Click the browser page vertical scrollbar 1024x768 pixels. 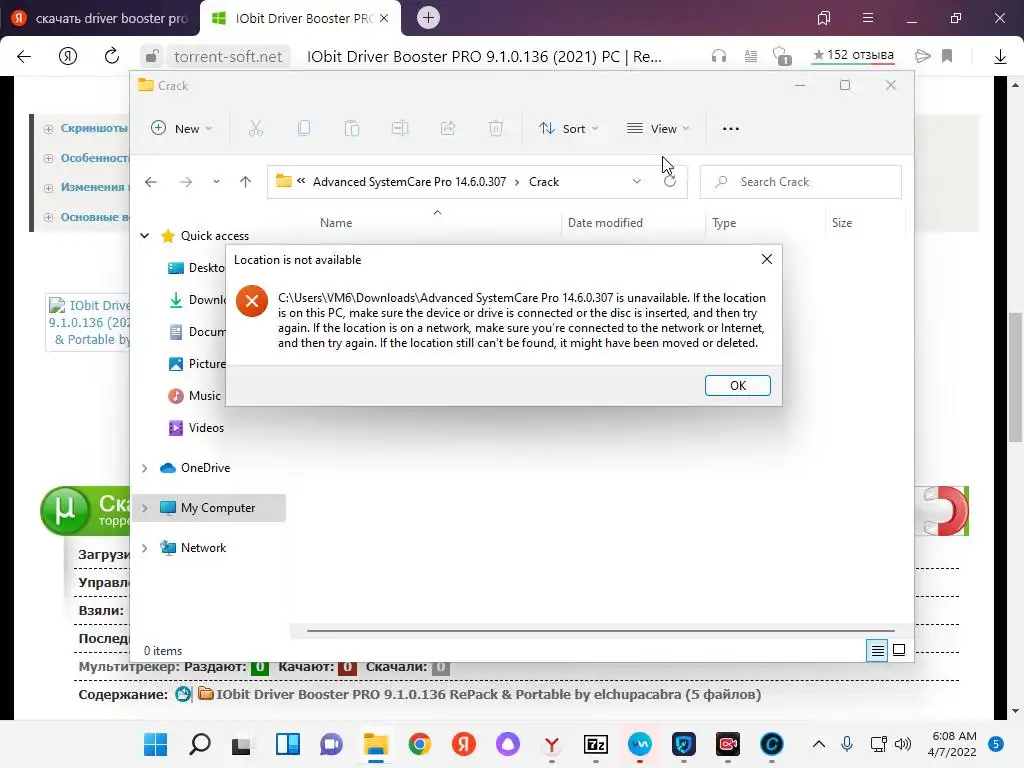pos(1015,377)
